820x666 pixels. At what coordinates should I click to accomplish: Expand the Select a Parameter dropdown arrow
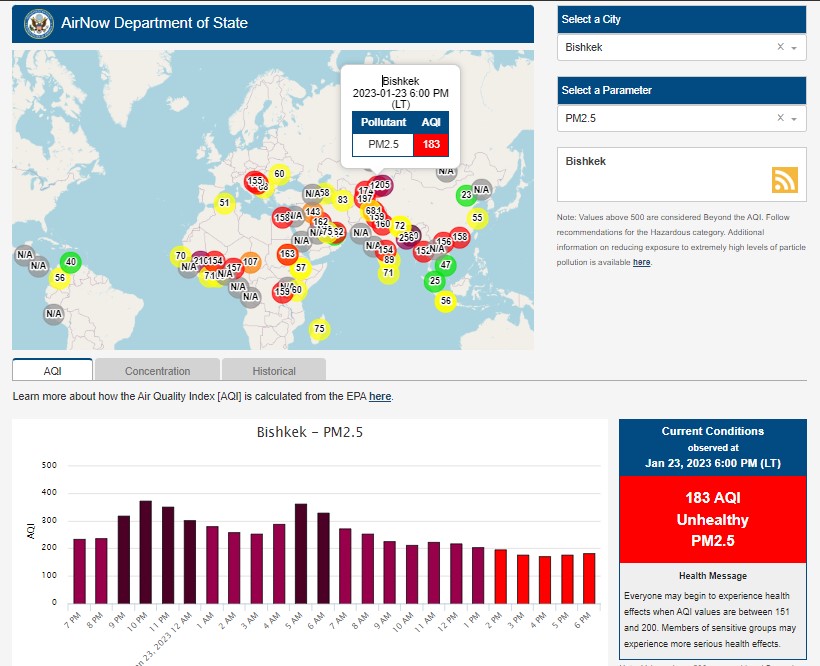tap(794, 119)
